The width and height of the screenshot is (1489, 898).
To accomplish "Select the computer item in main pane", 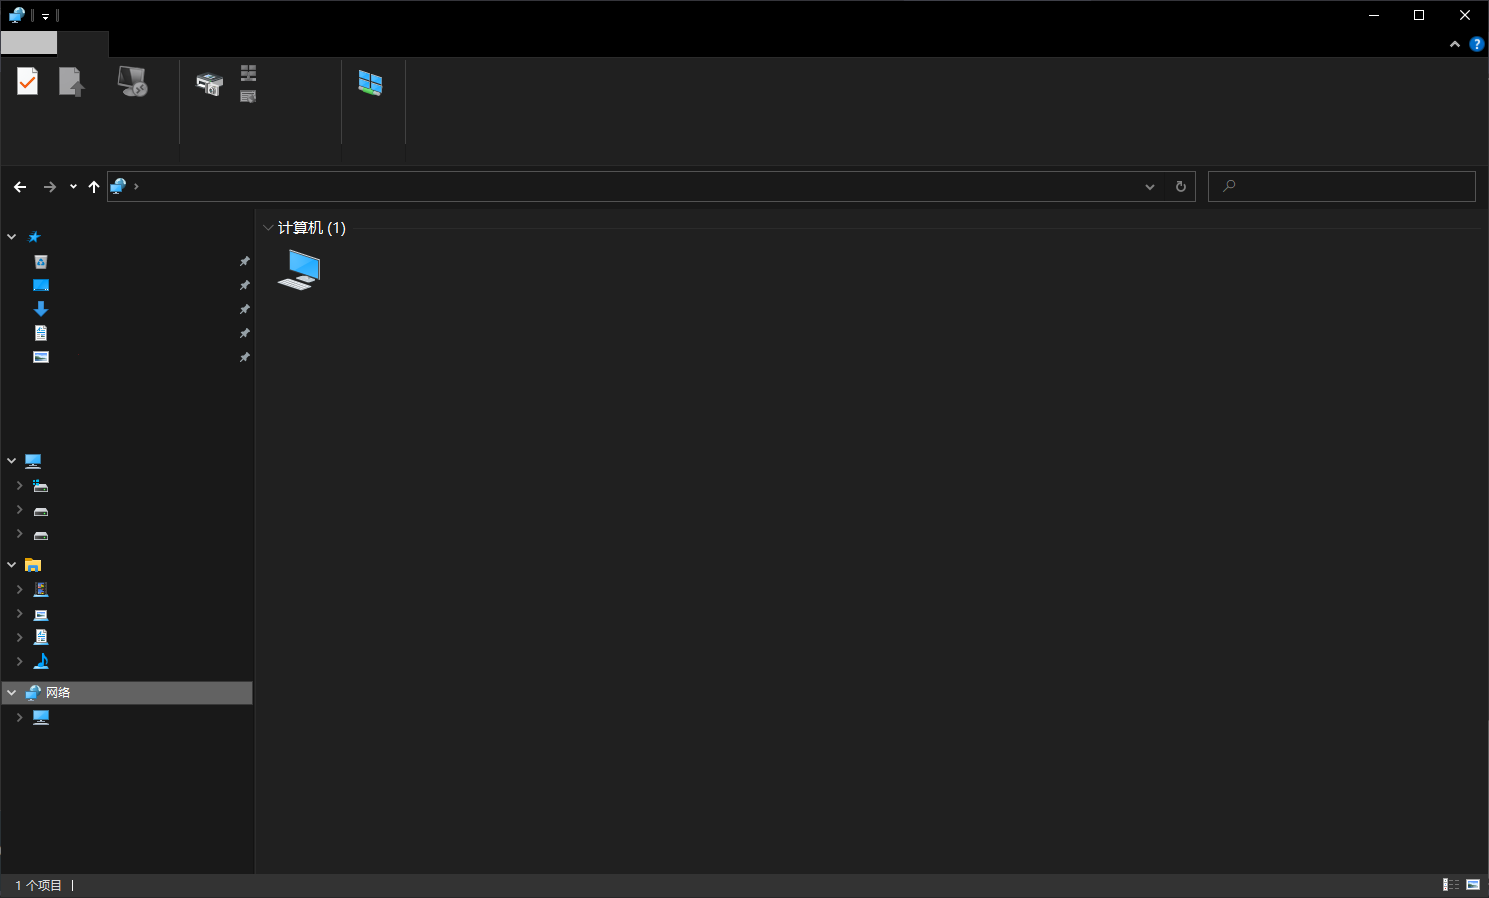I will [299, 269].
